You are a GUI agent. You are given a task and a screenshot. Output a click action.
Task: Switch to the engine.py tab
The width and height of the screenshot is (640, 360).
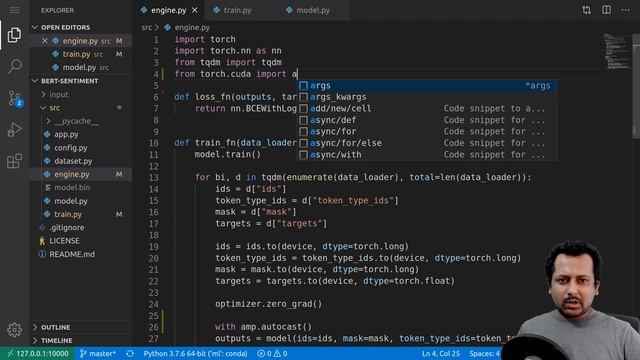(169, 10)
